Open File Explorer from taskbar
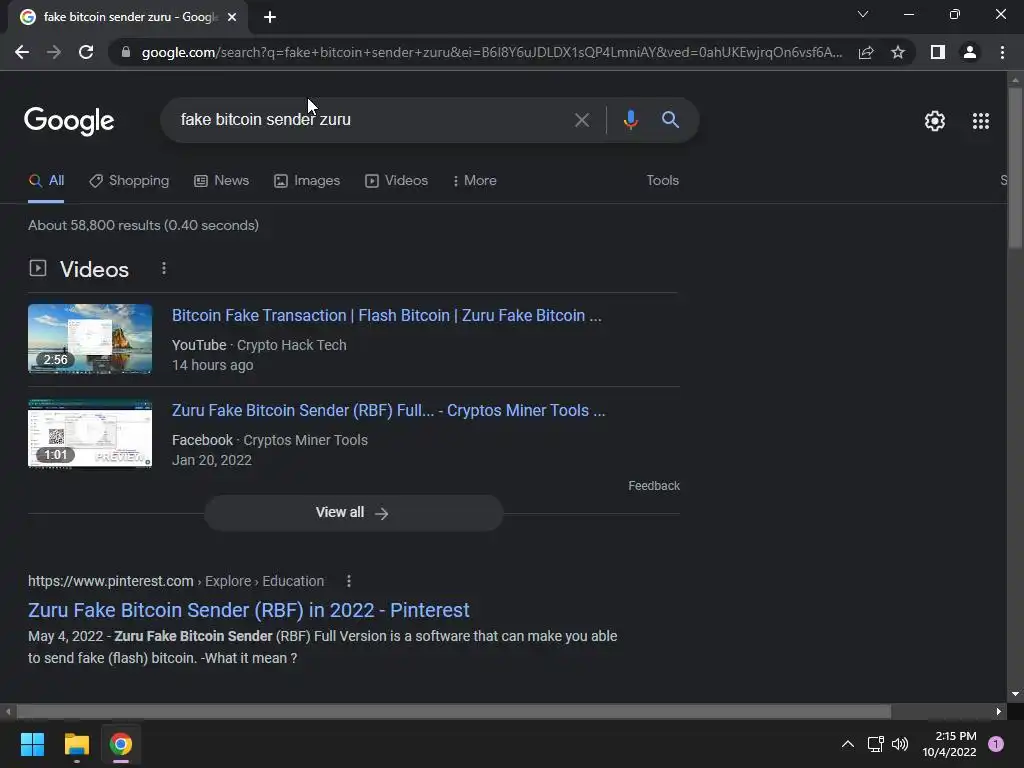Viewport: 1024px width, 768px height. point(76,744)
